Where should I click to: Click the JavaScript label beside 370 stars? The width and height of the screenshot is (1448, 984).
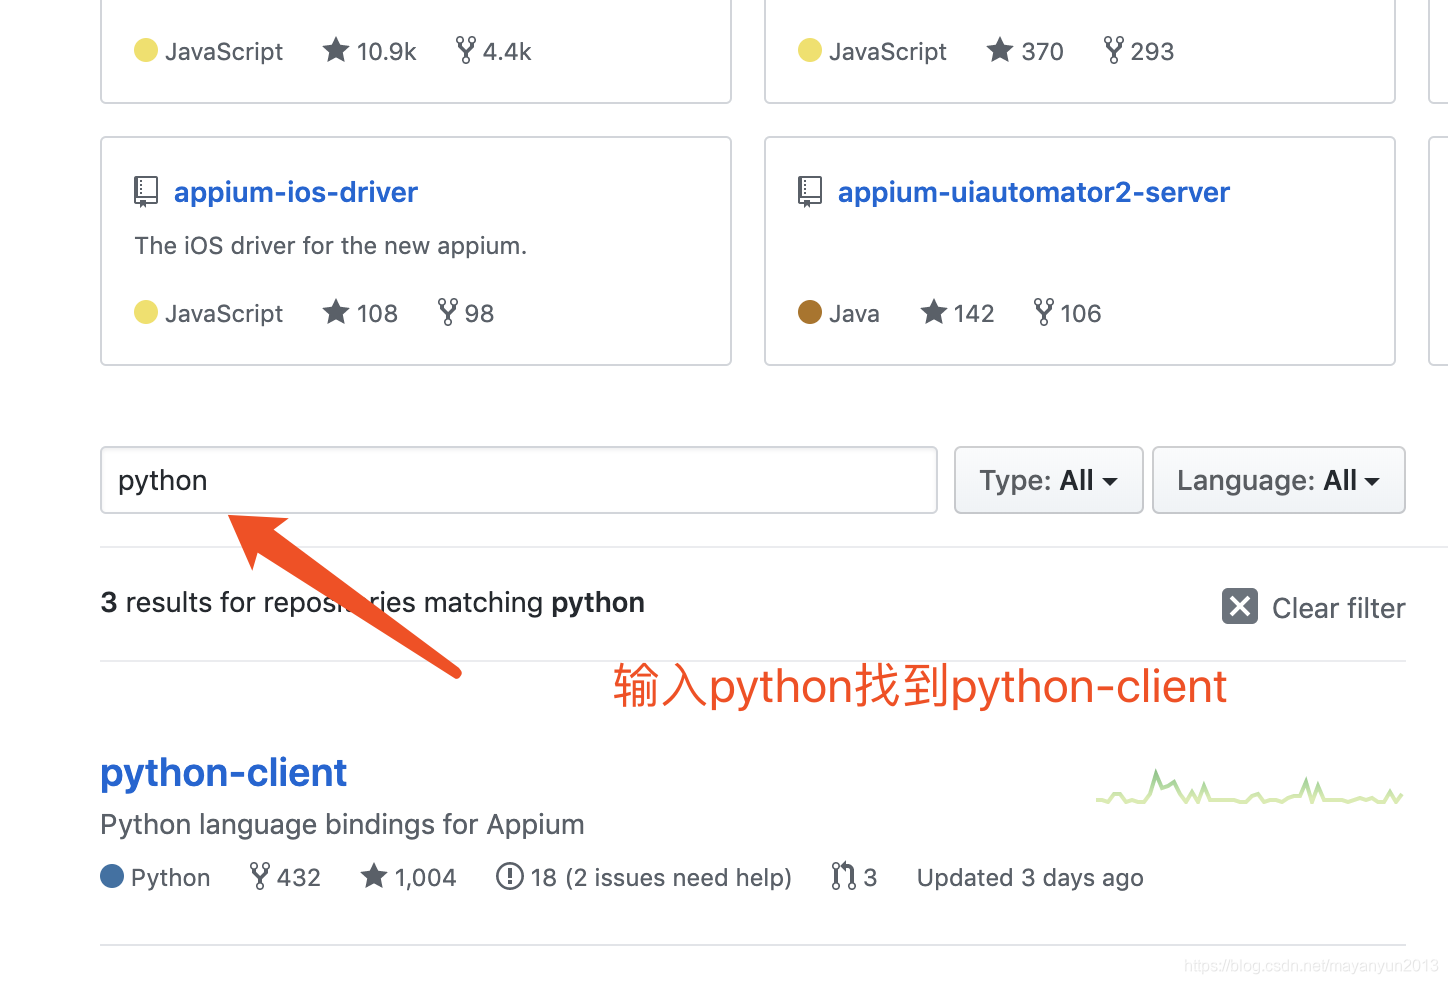click(888, 51)
